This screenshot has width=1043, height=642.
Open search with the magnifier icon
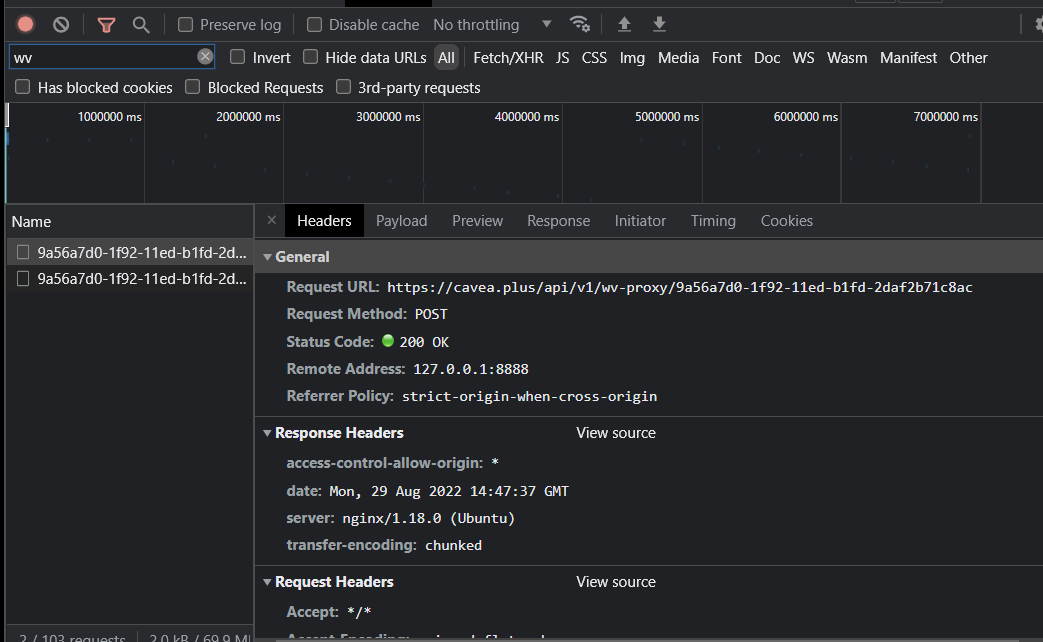(141, 24)
